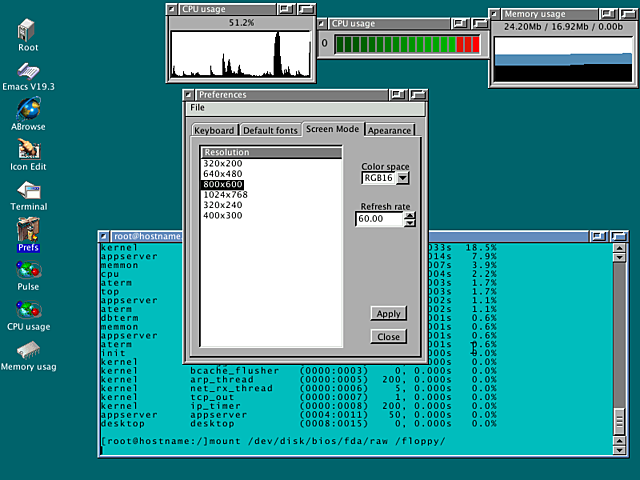
Task: Click the CPU usage graph window's close box
Action: (172, 9)
